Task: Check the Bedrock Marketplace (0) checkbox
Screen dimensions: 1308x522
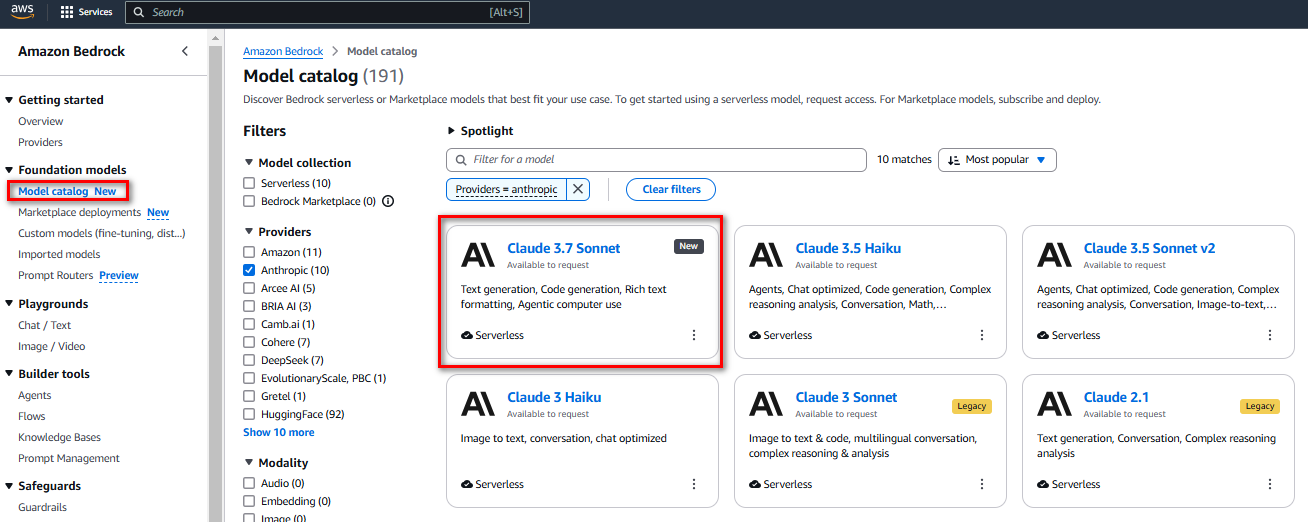Action: coord(249,201)
